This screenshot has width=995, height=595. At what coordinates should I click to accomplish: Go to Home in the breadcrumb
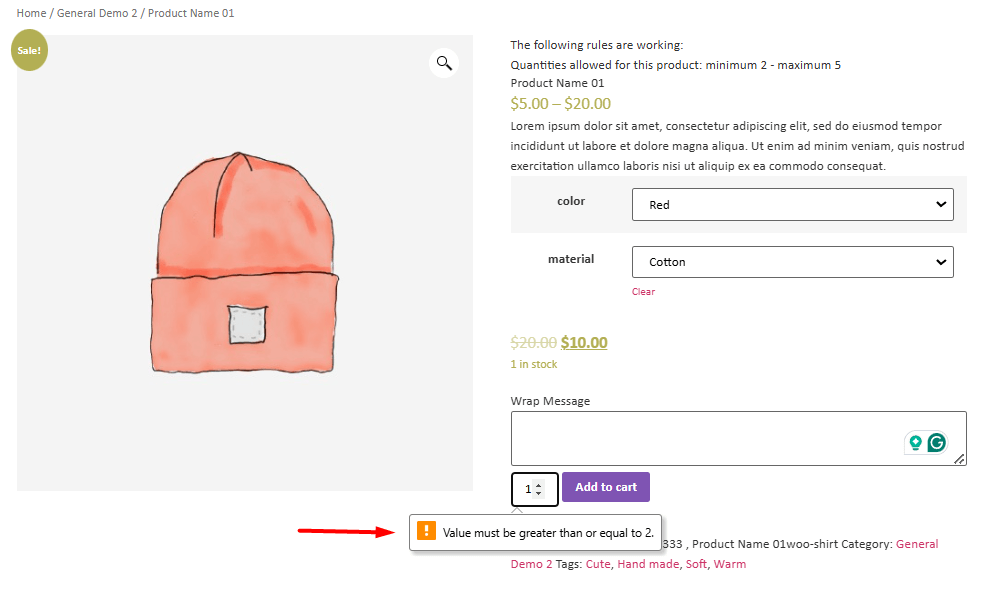[31, 13]
